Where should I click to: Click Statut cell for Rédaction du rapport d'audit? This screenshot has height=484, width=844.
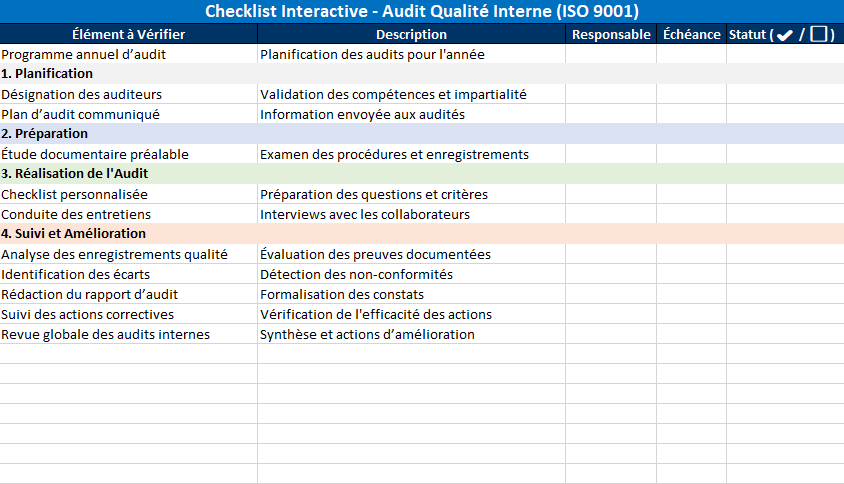click(x=784, y=294)
